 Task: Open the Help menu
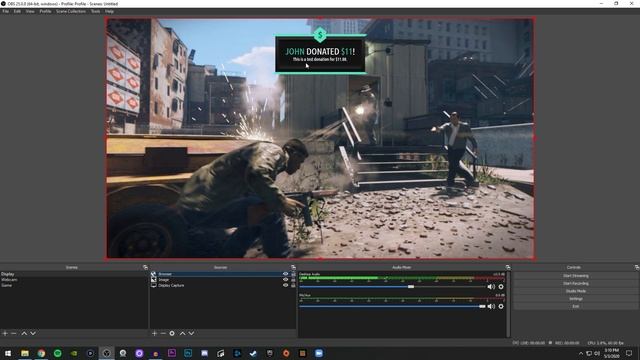[x=109, y=11]
